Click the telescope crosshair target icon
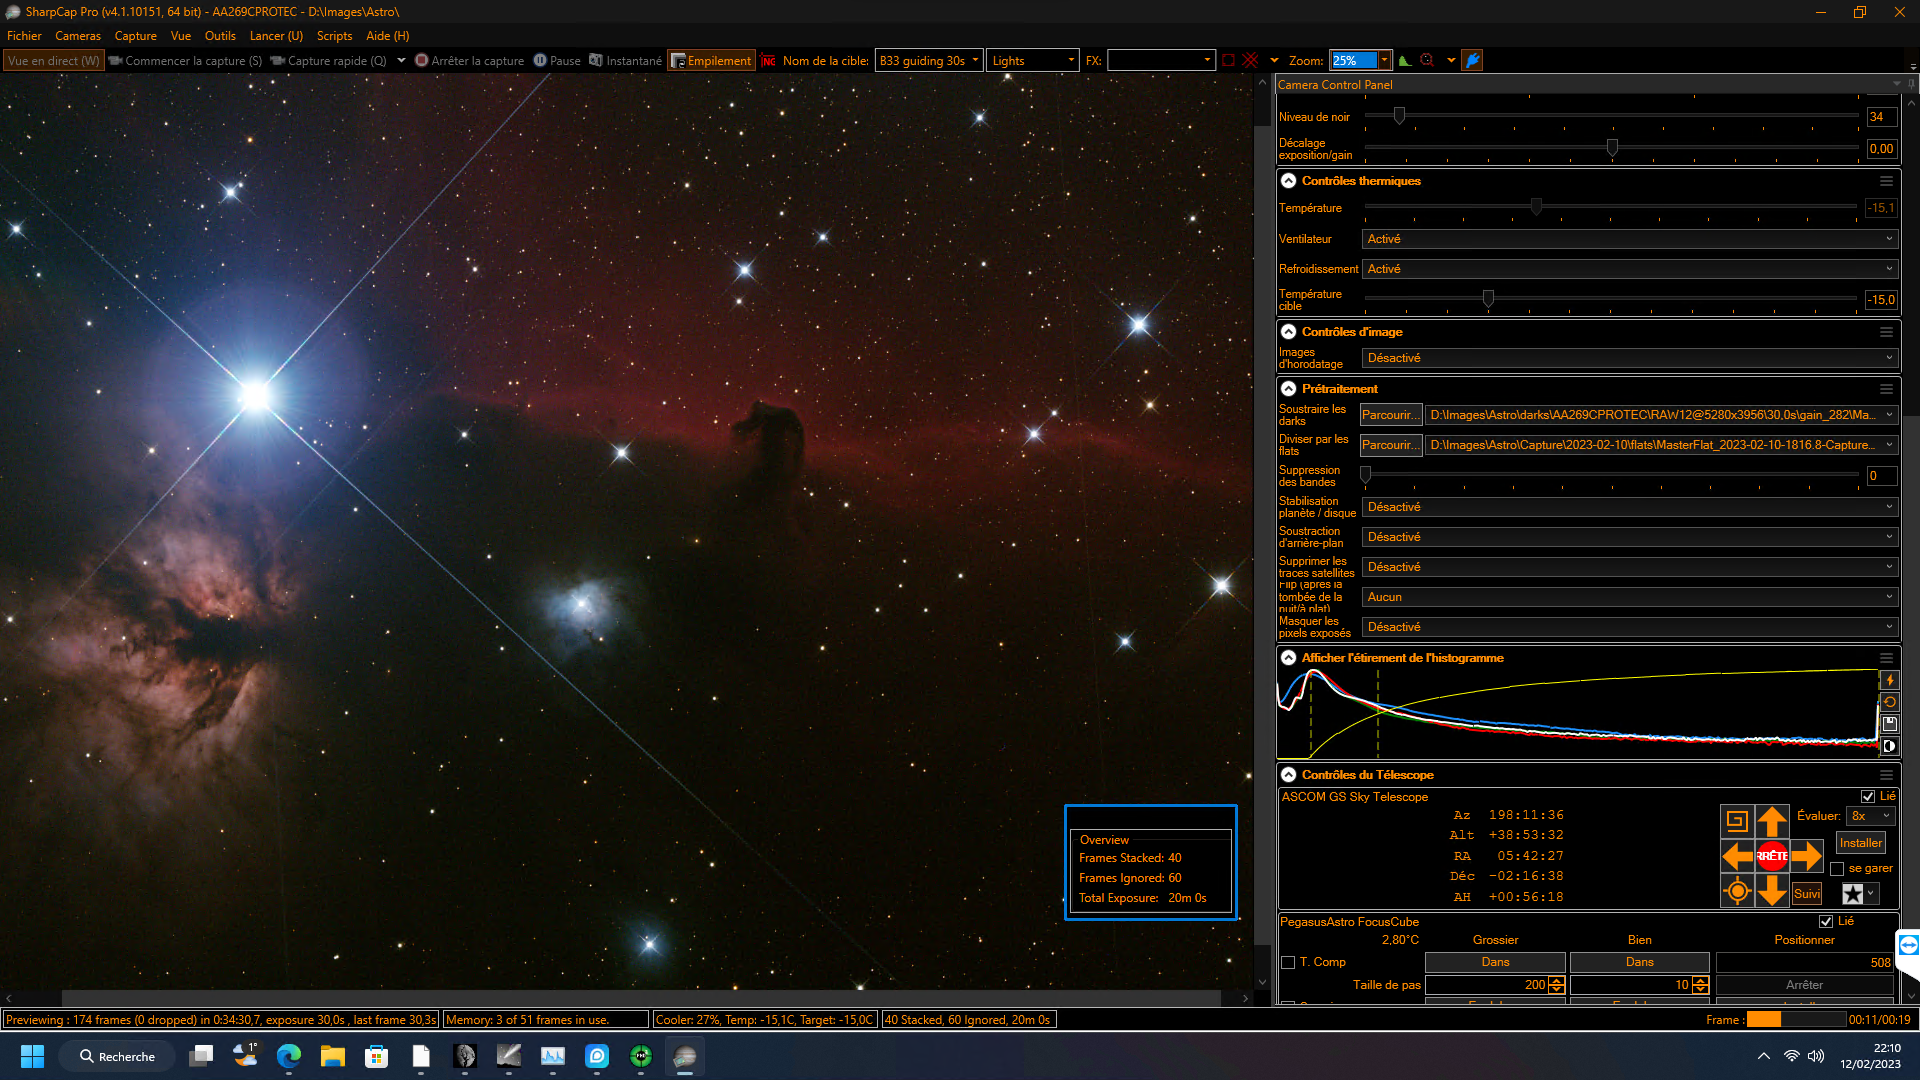Screen dimensions: 1920x1080 [x=1737, y=891]
